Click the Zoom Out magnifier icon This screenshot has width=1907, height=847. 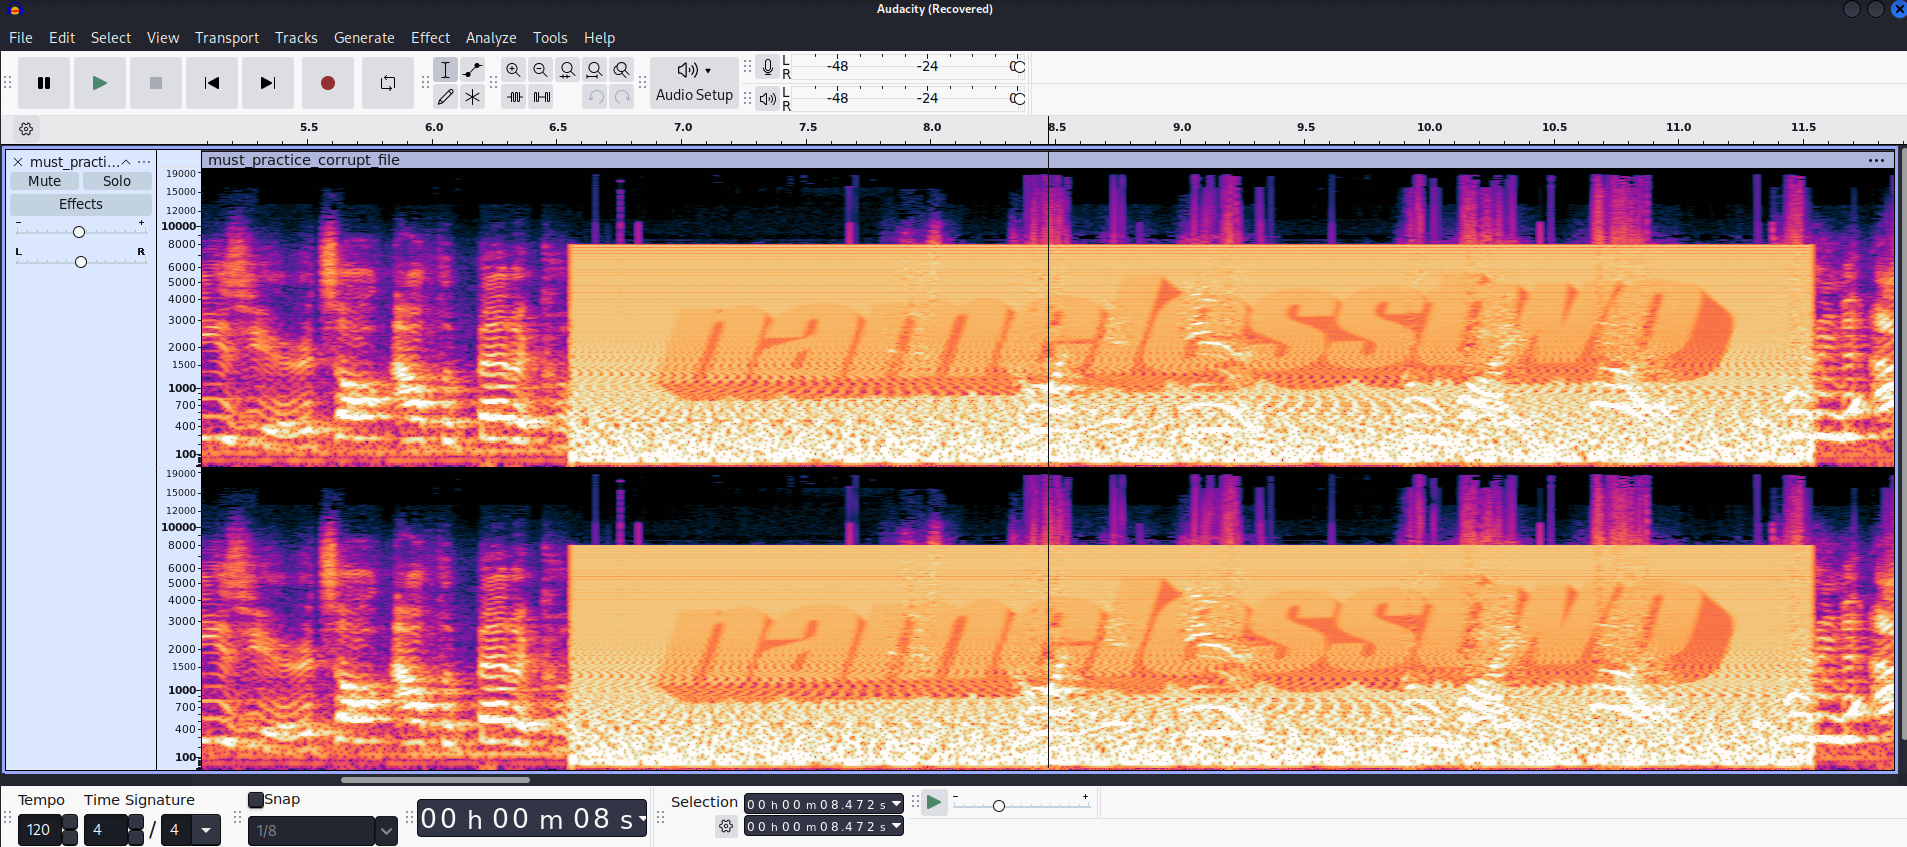541,69
